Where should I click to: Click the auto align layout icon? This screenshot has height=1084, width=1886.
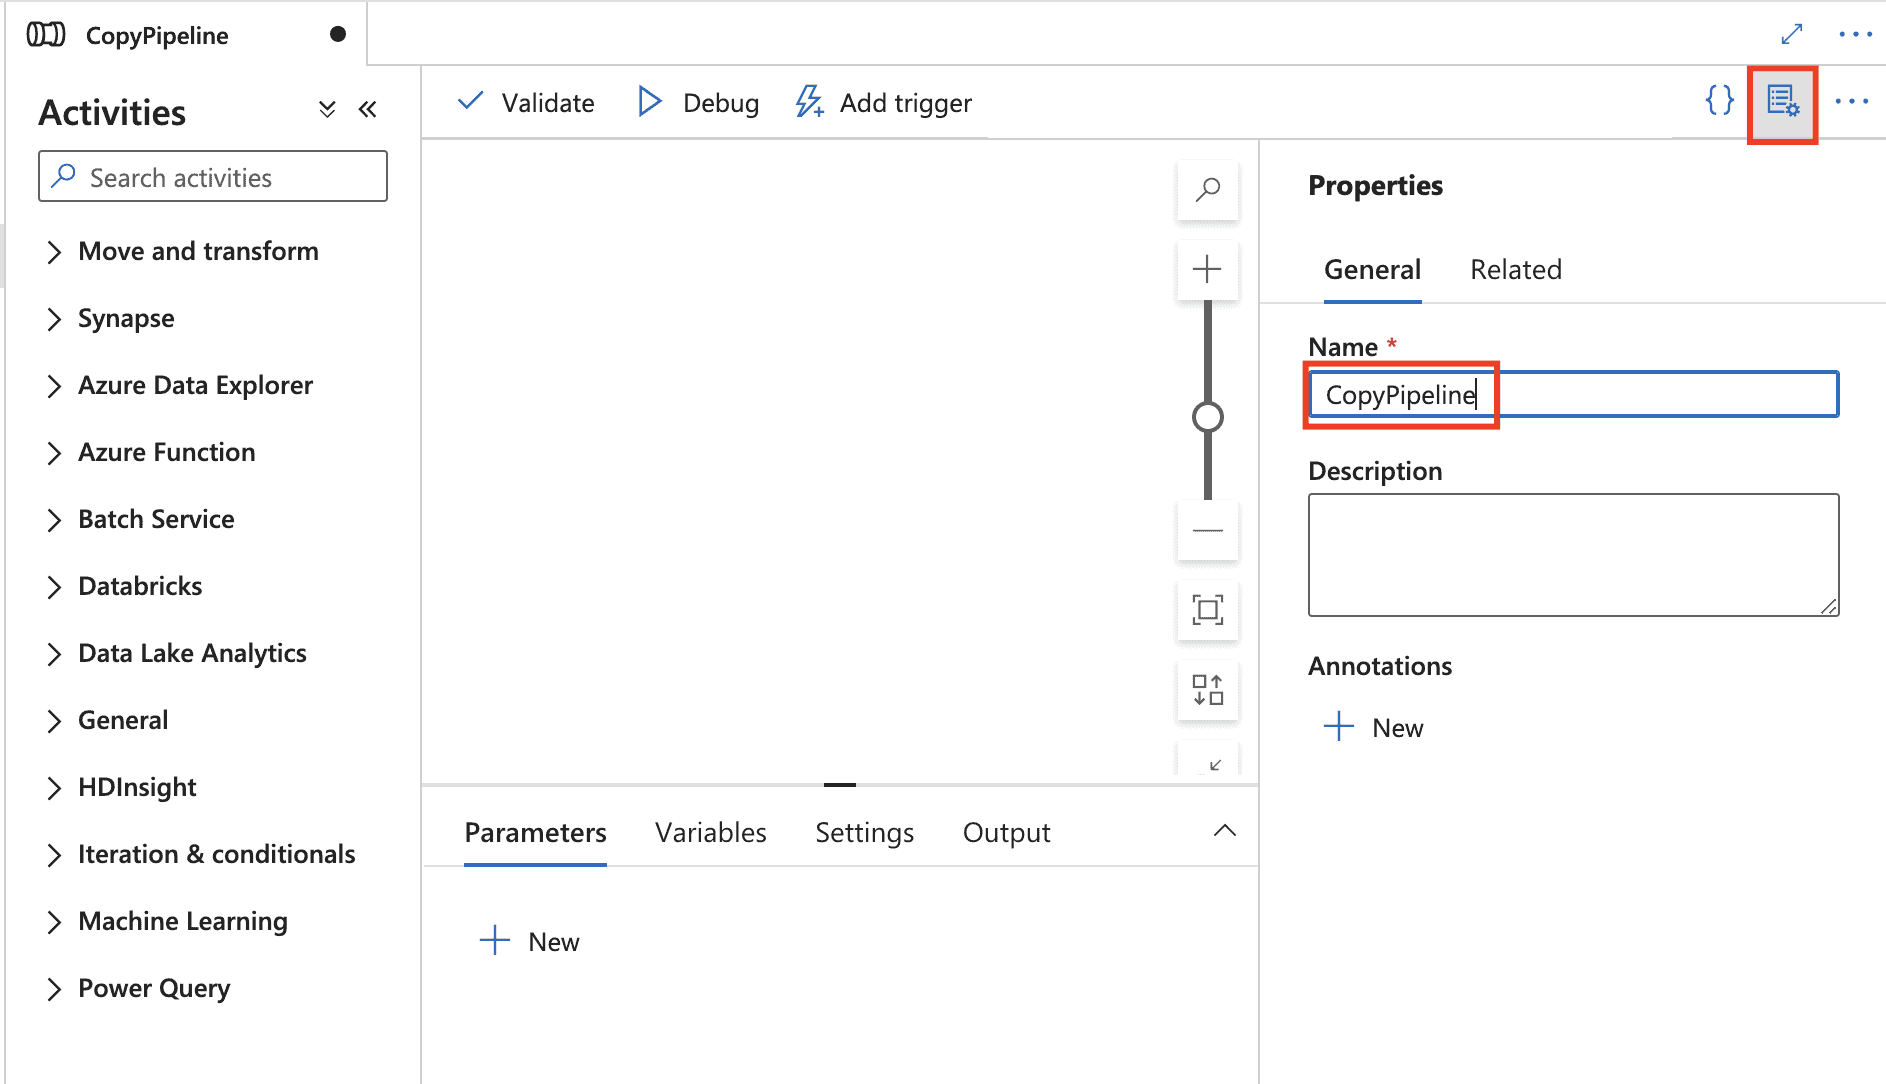point(1208,690)
